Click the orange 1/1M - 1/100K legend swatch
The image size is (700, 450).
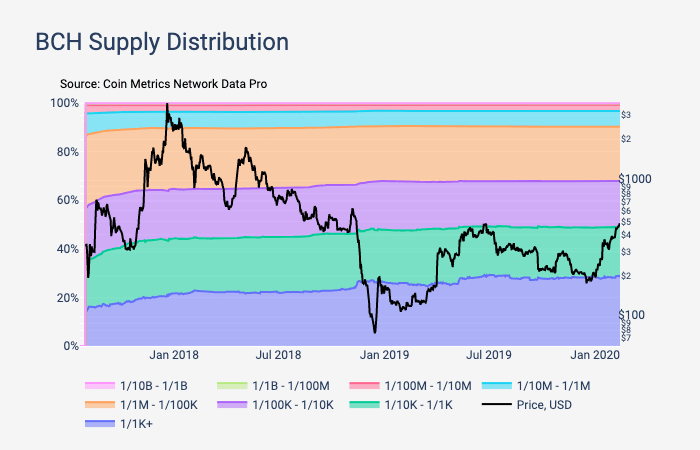(100, 405)
